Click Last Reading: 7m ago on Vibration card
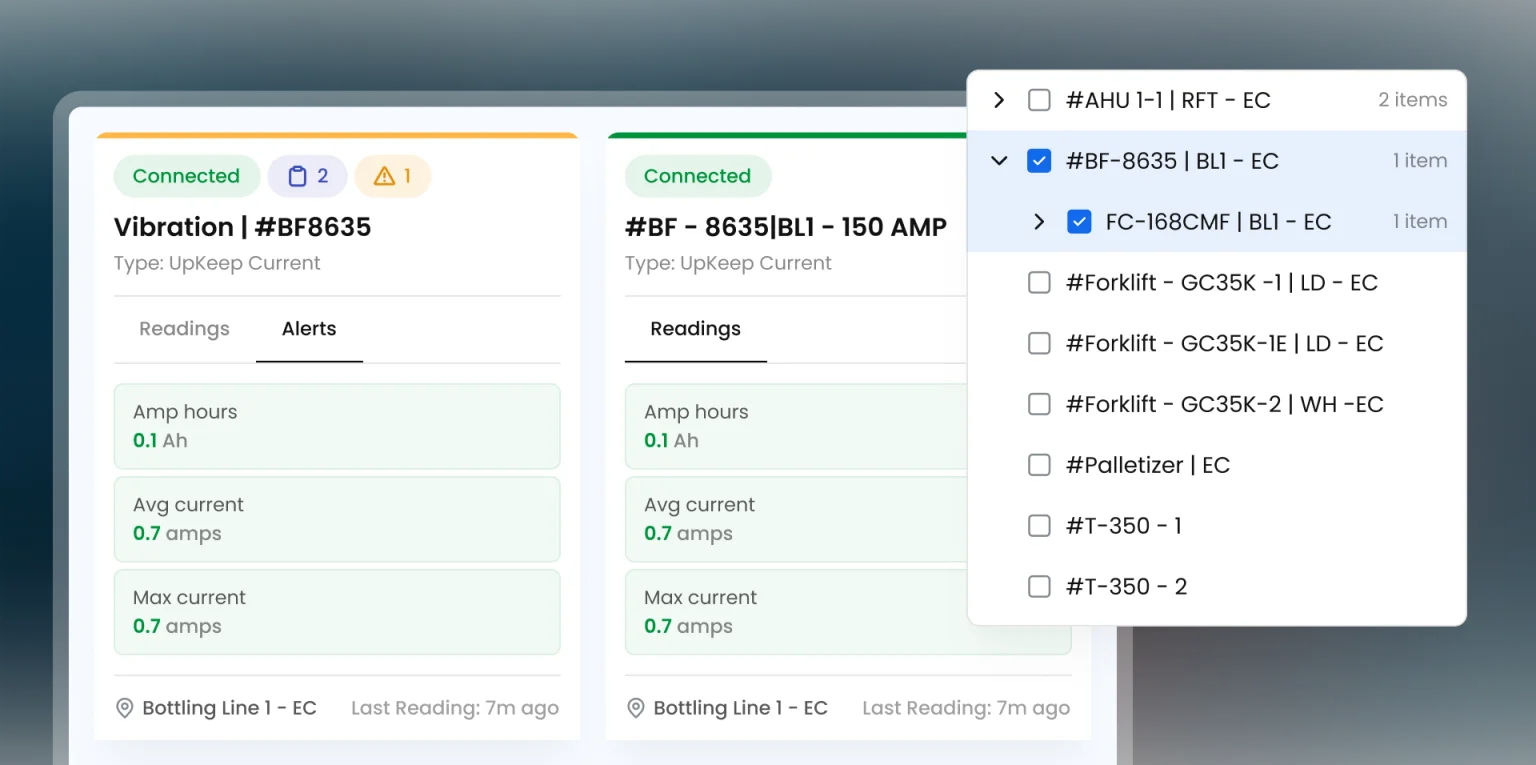 pyautogui.click(x=455, y=708)
